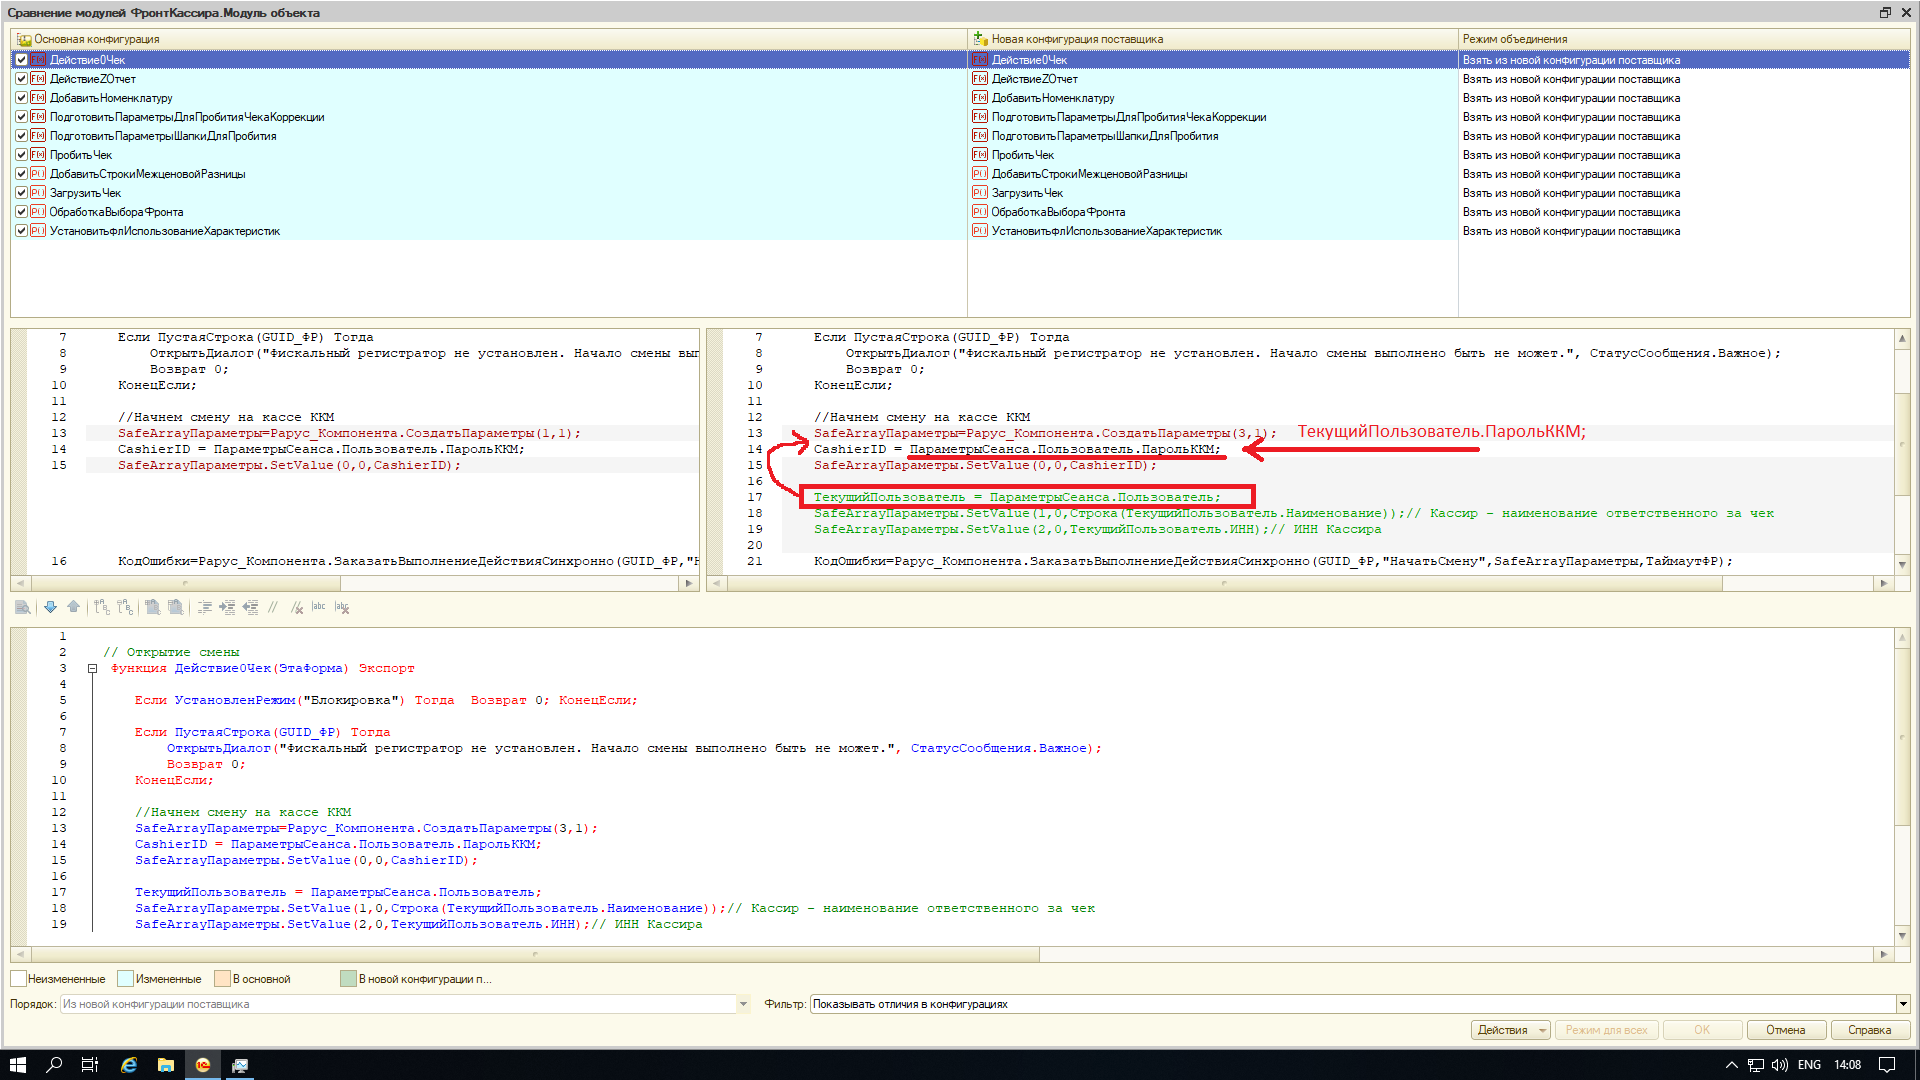Toggle ПодготовитьПараметрыШапкиДляПробития checkbox
1920x1080 pixels.
[x=21, y=136]
